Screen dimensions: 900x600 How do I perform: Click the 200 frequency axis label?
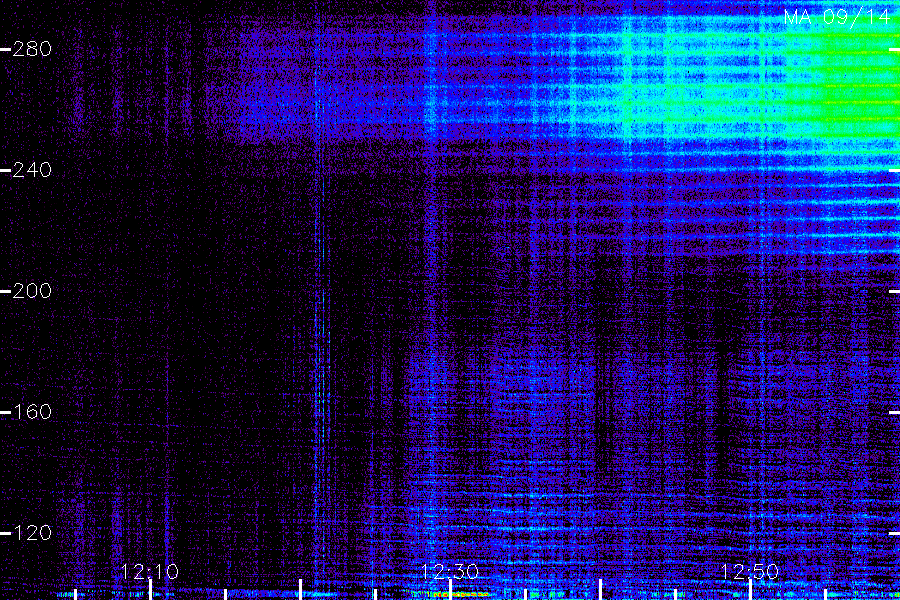[32, 291]
